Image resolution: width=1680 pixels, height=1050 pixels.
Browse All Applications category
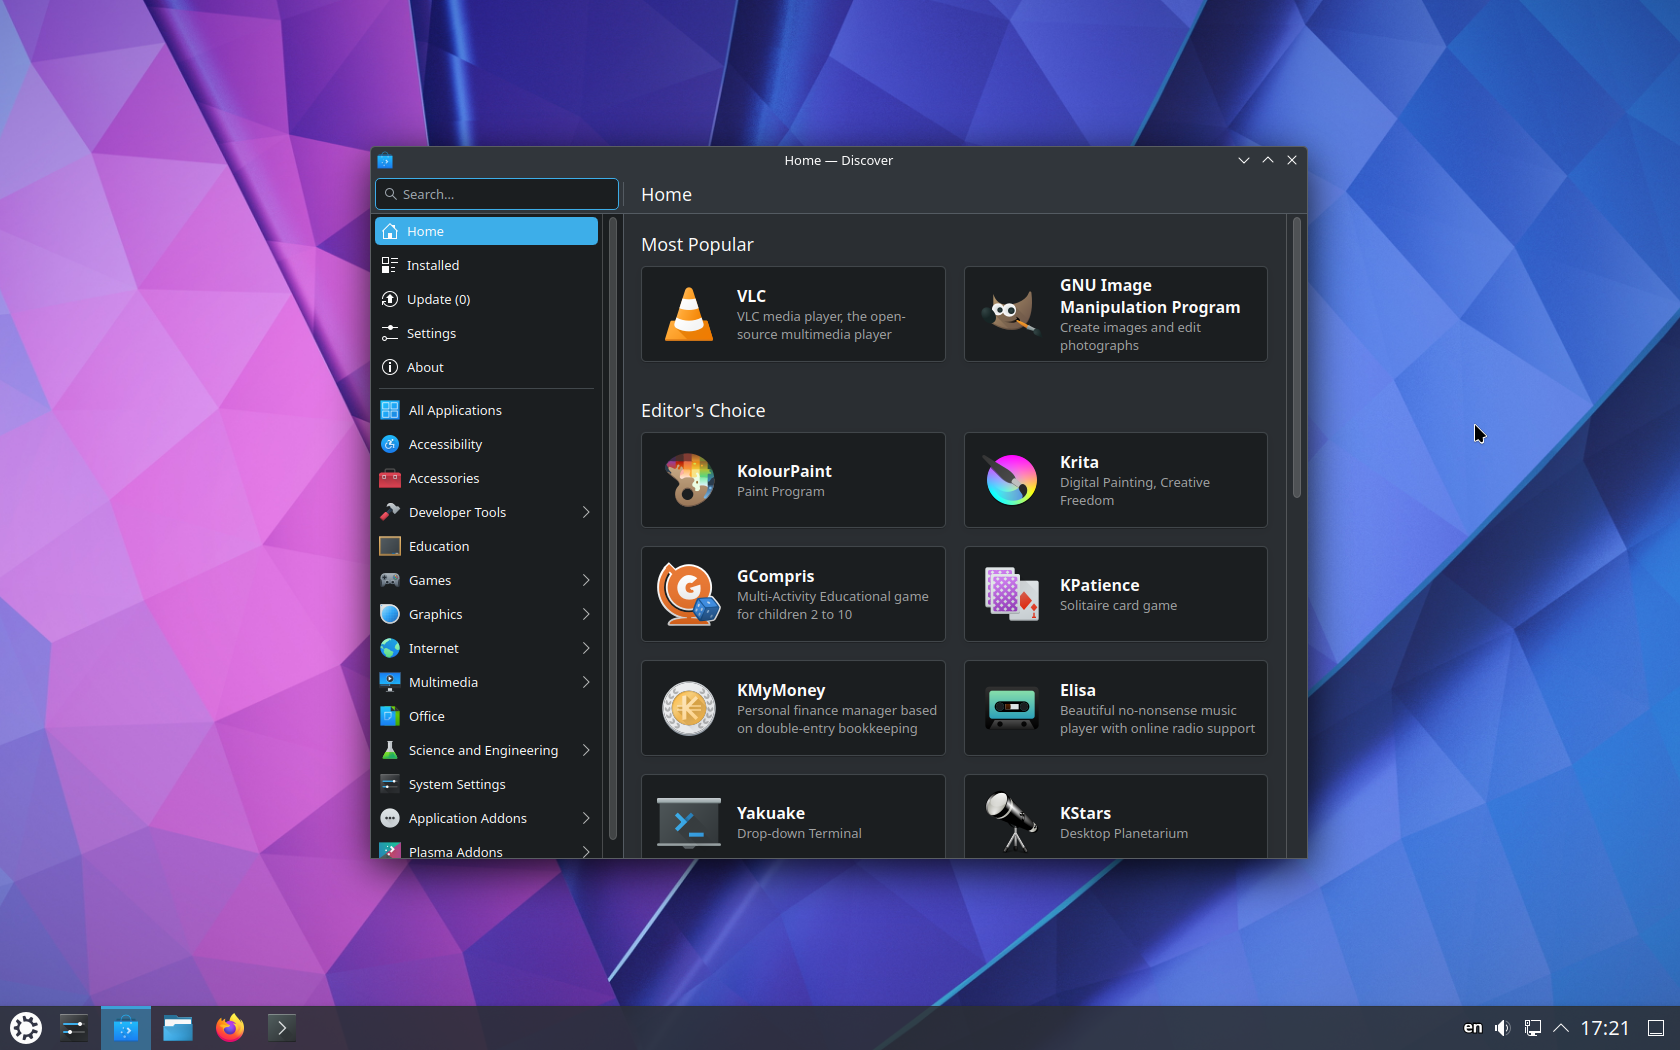[486, 410]
